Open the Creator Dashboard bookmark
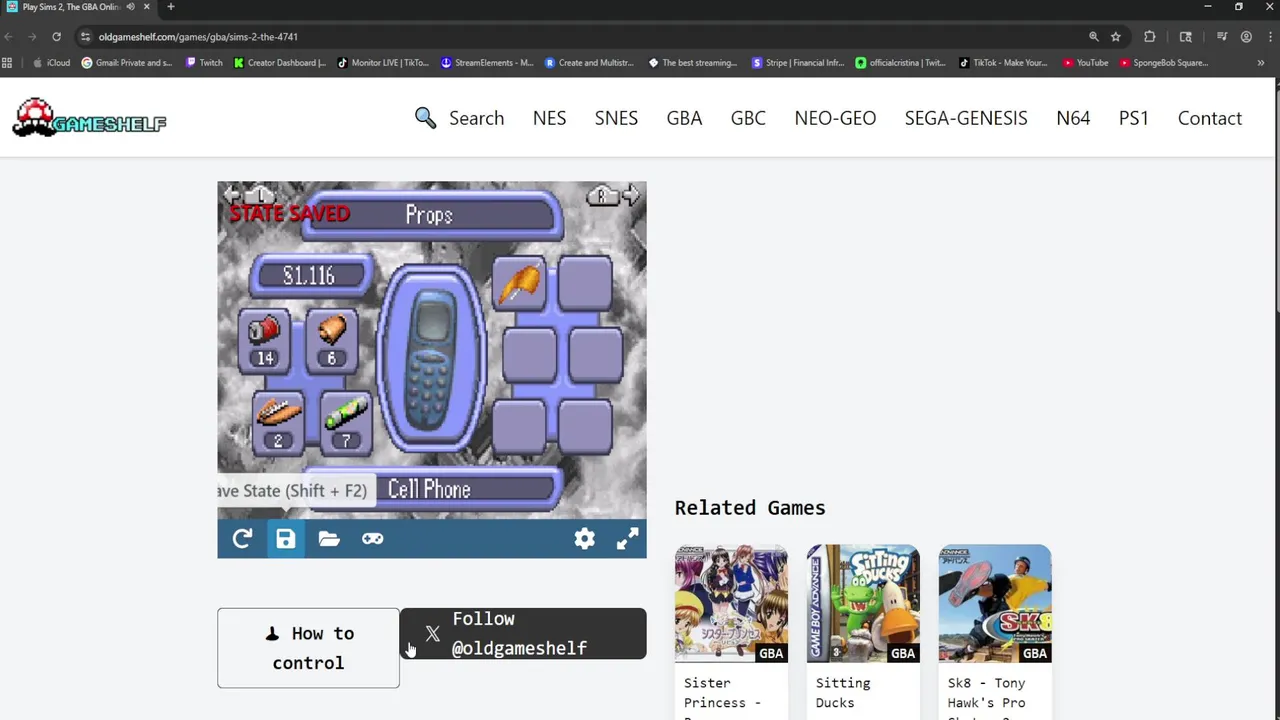The image size is (1280, 720). (x=280, y=63)
